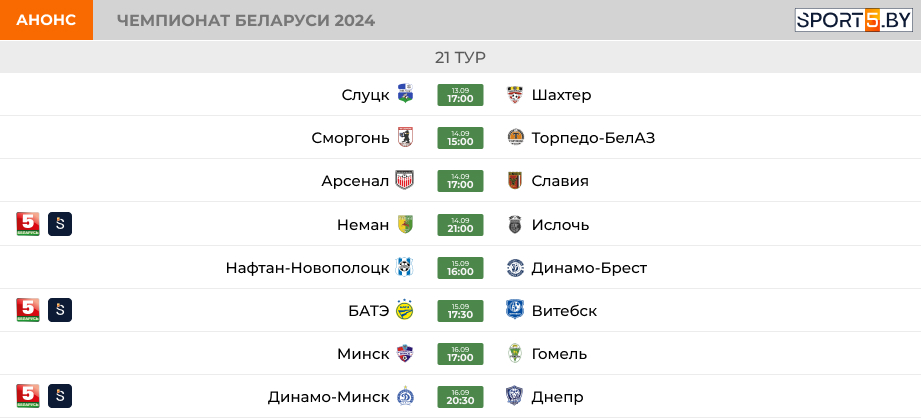Click the Торпедо-БелАЗ logo
Image resolution: width=921 pixels, height=418 pixels.
click(515, 137)
